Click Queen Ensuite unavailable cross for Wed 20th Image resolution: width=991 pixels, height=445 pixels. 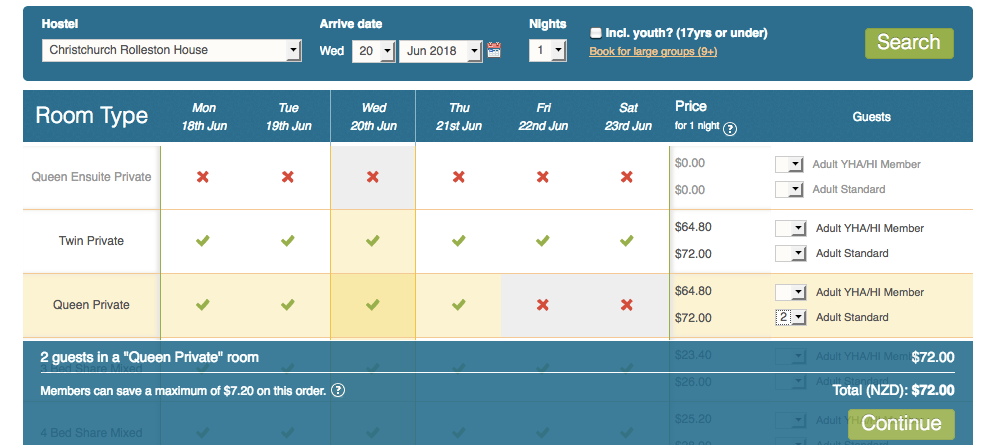373,177
